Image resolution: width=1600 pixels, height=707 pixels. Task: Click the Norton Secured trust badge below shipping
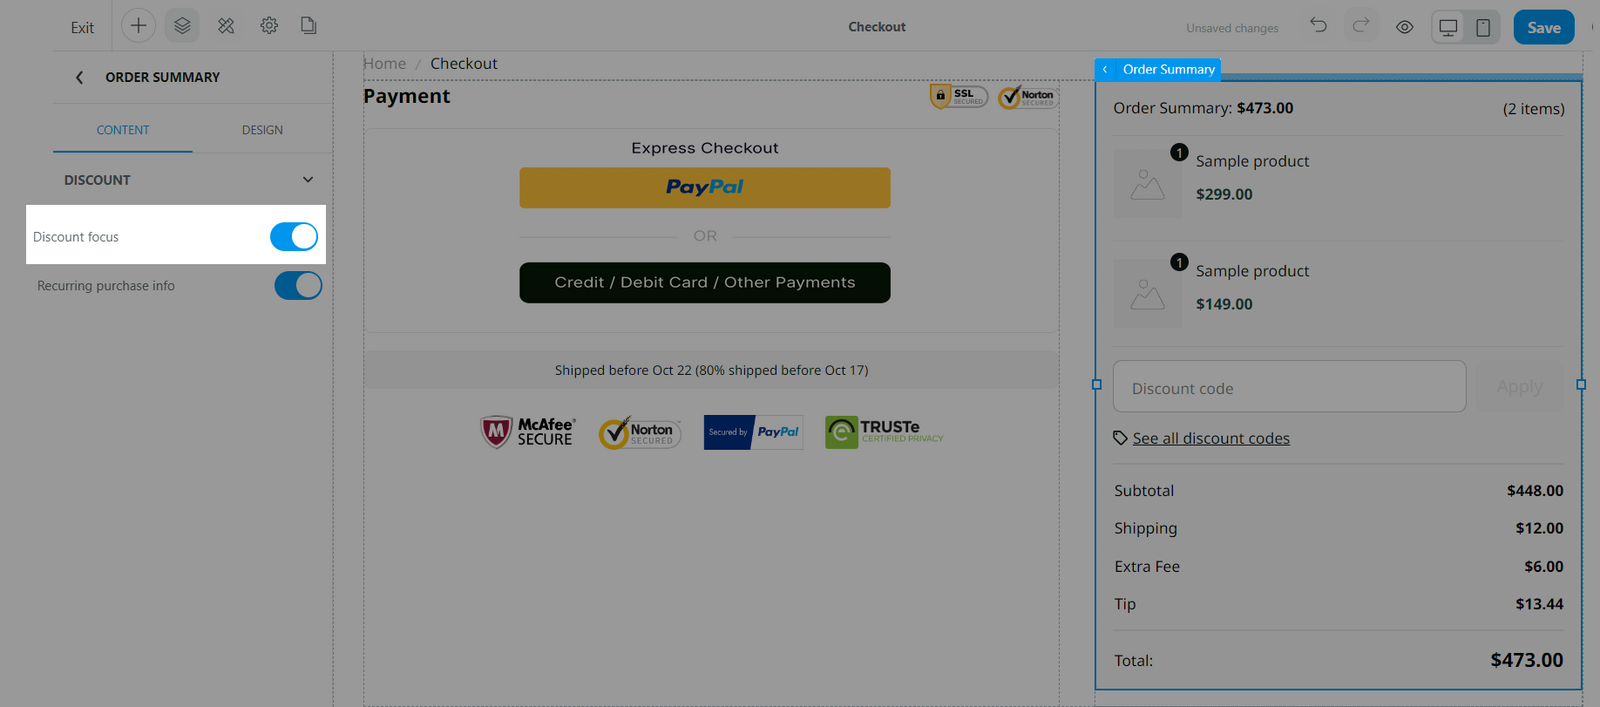click(640, 433)
